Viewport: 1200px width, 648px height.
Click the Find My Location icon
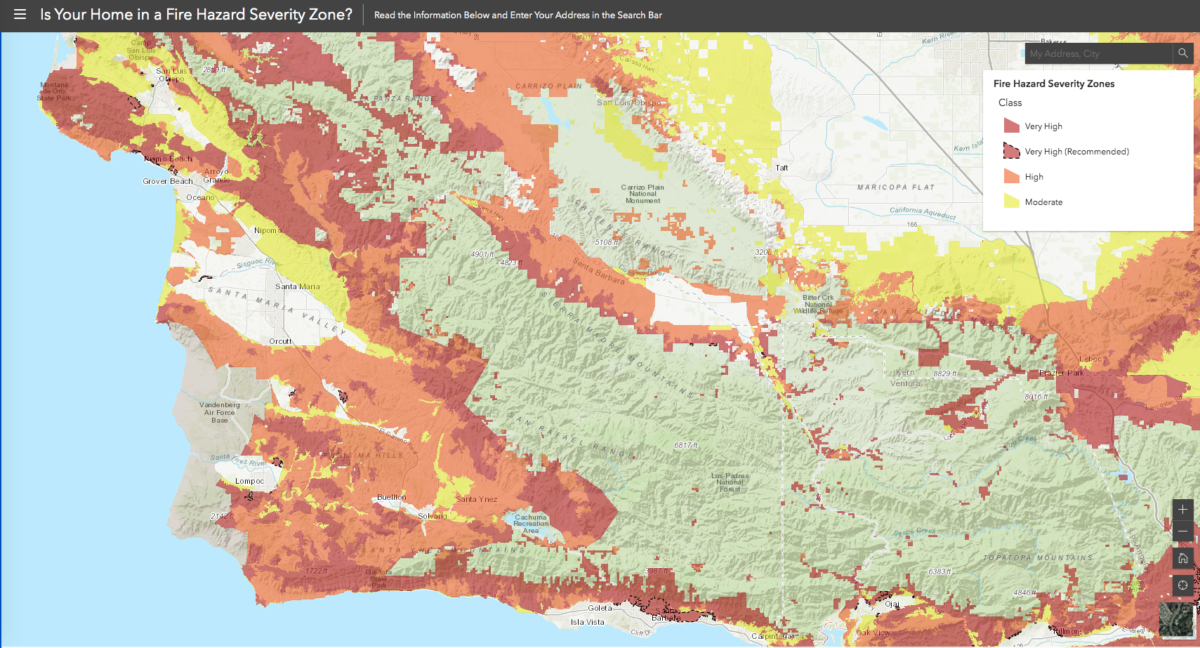coord(1182,585)
